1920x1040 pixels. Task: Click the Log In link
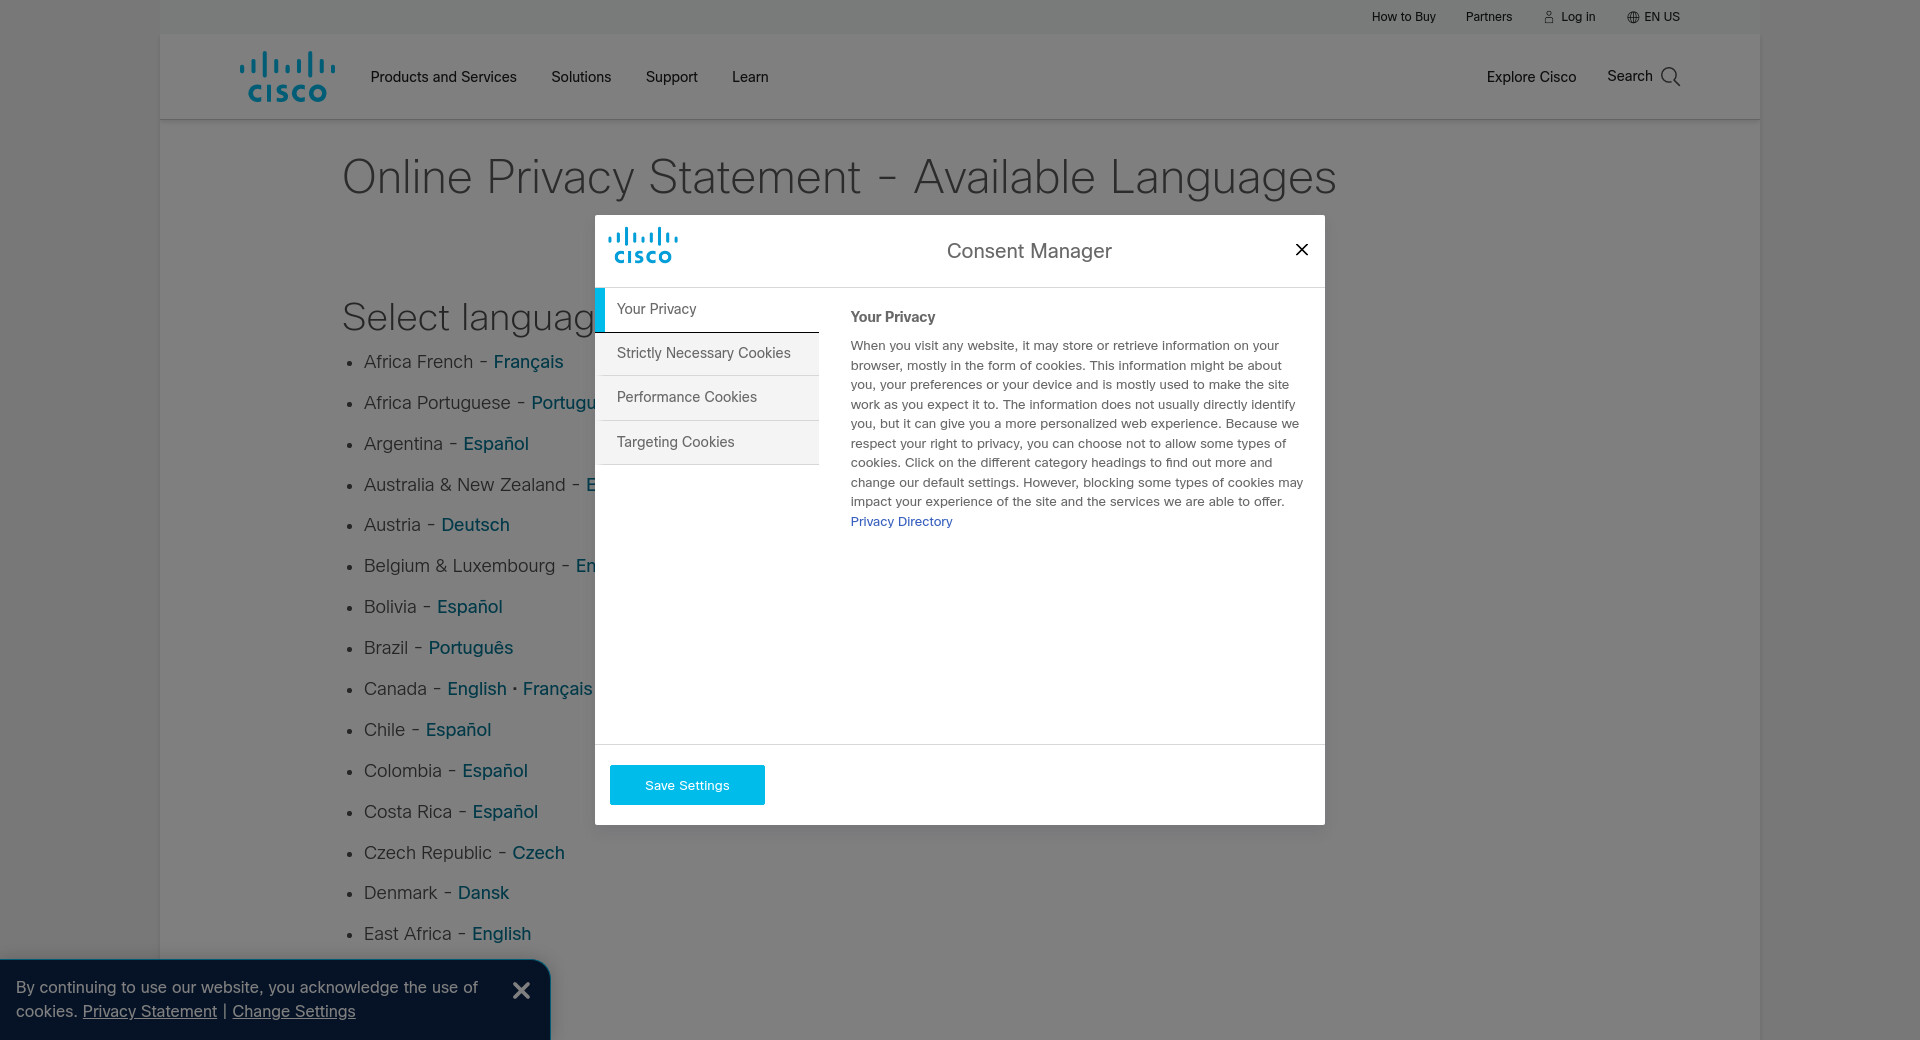pyautogui.click(x=1578, y=17)
